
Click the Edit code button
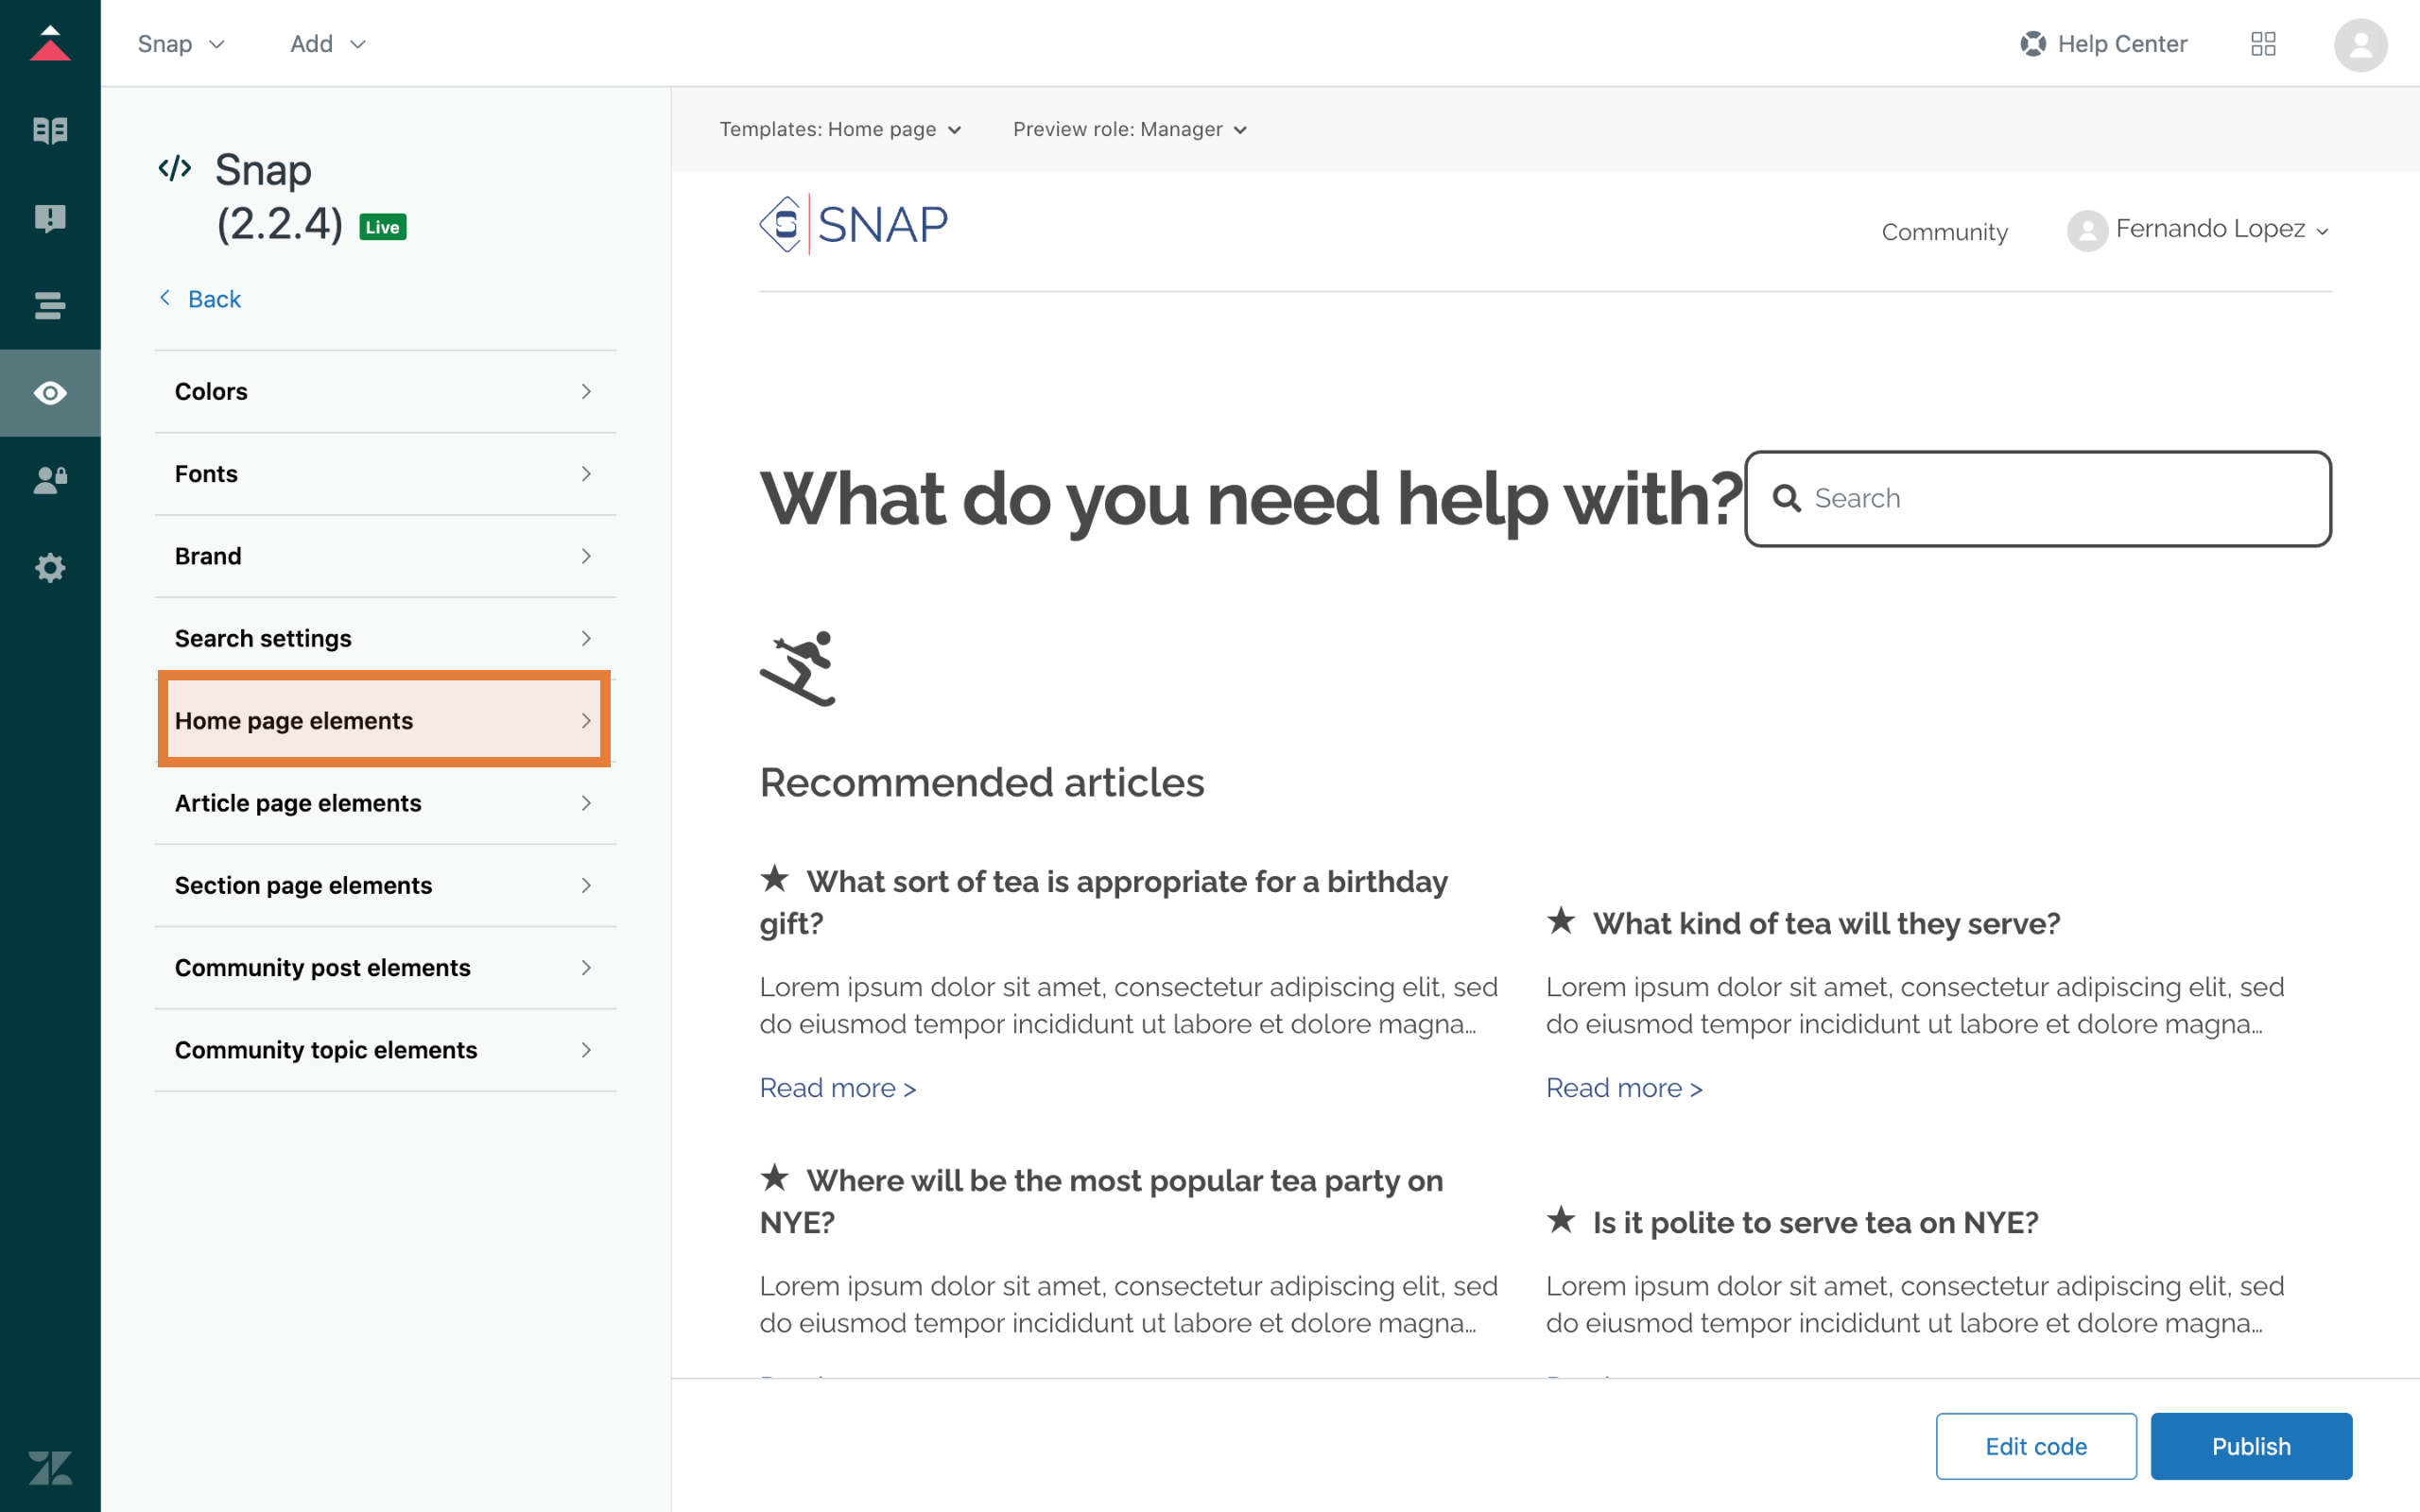coord(2035,1446)
